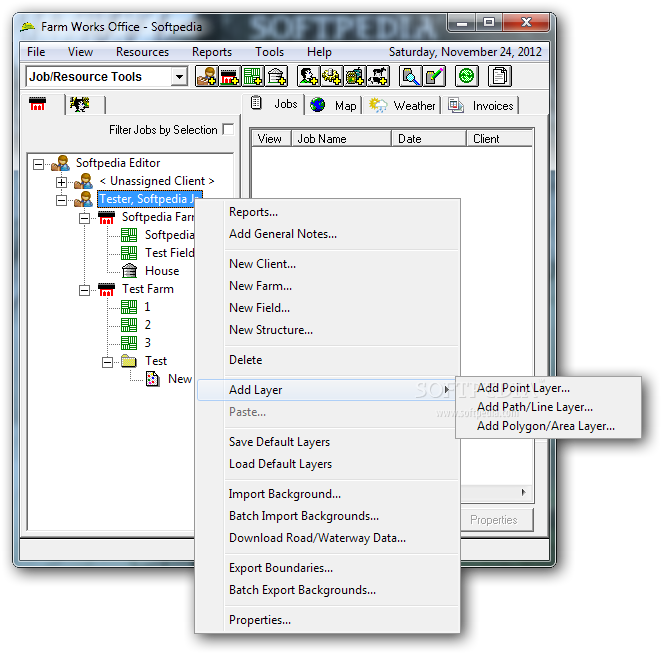
Task: Open the Help menu
Action: coord(319,52)
